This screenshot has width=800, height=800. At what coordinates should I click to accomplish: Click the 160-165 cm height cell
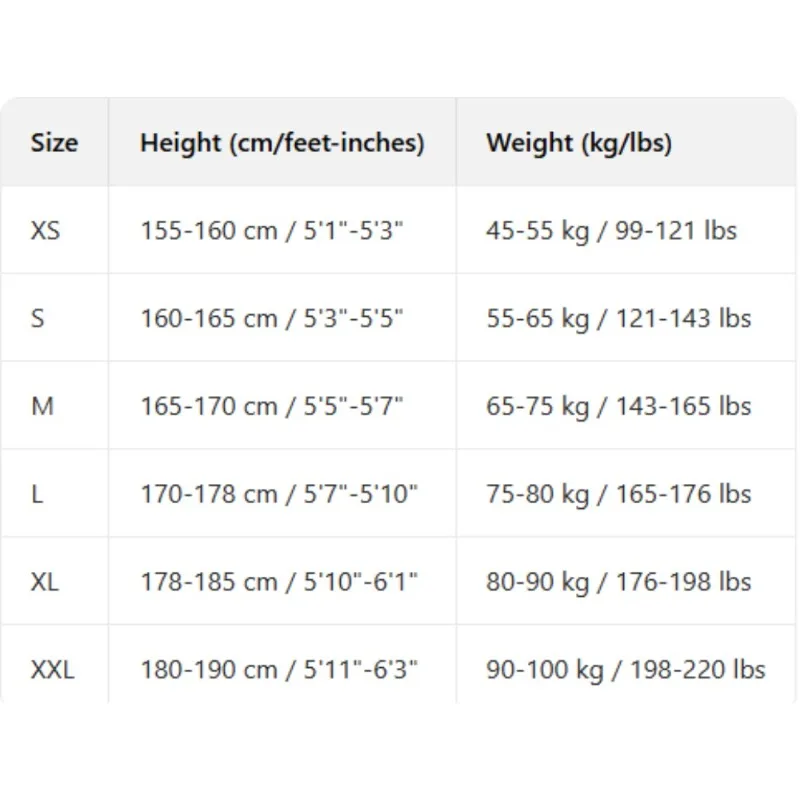pyautogui.click(x=272, y=319)
